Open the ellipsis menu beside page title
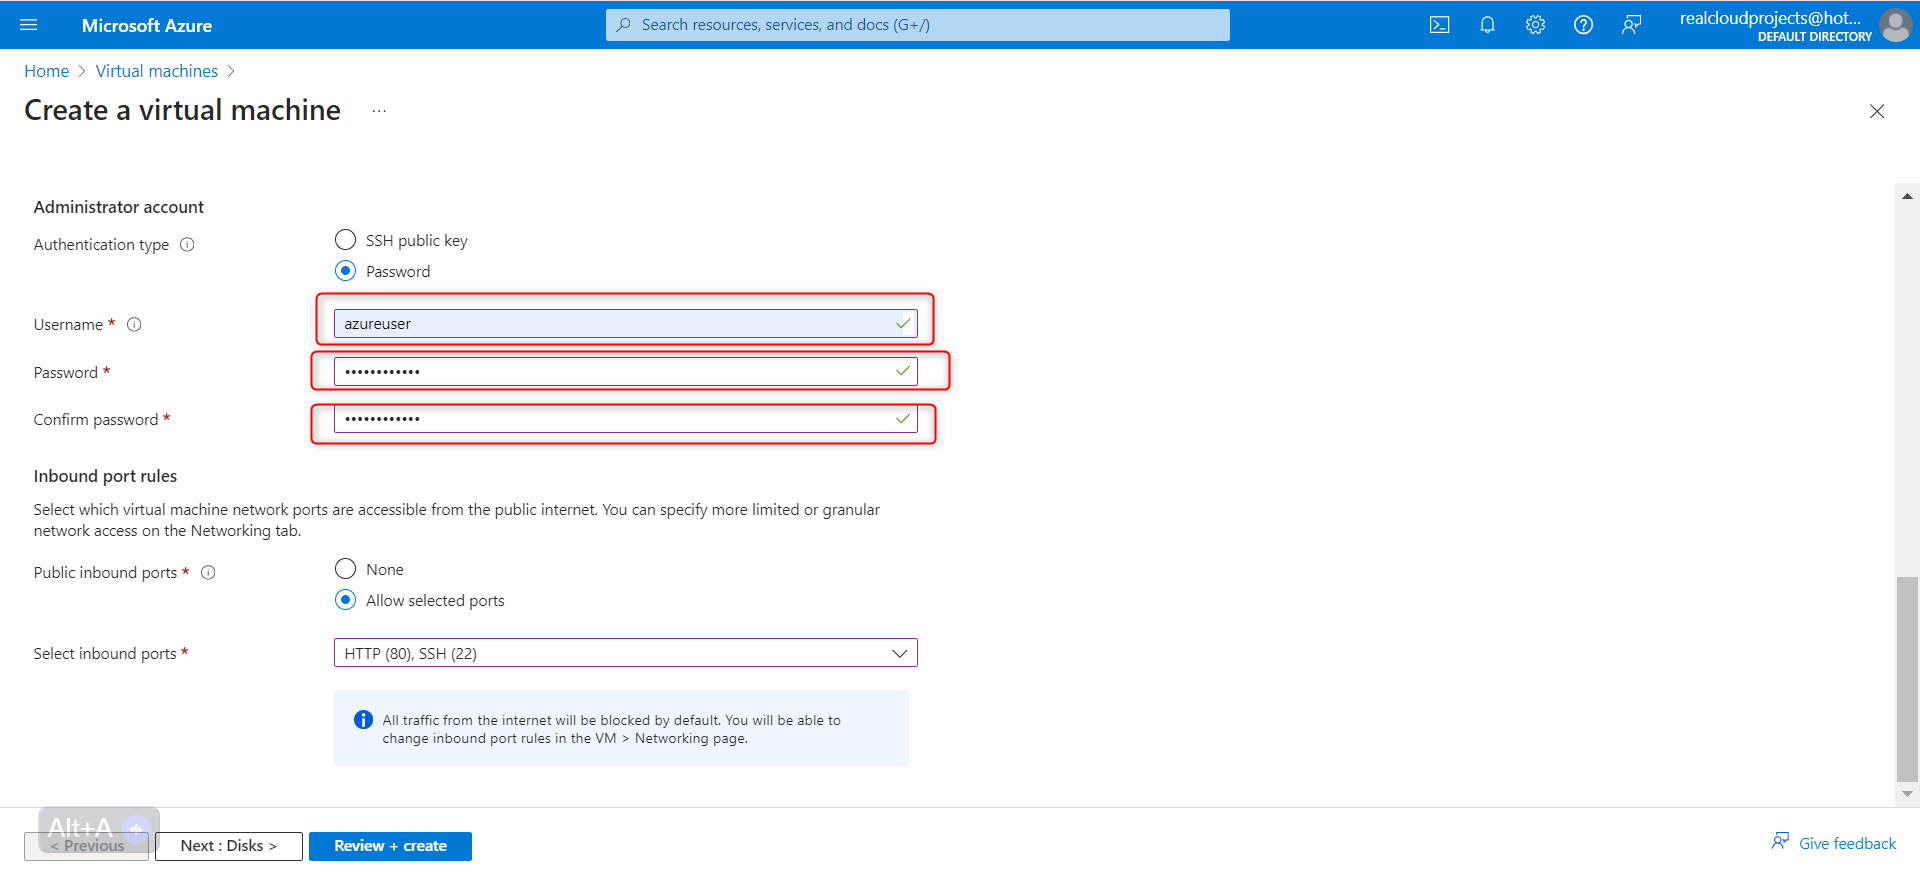This screenshot has height=890, width=1920. (379, 111)
